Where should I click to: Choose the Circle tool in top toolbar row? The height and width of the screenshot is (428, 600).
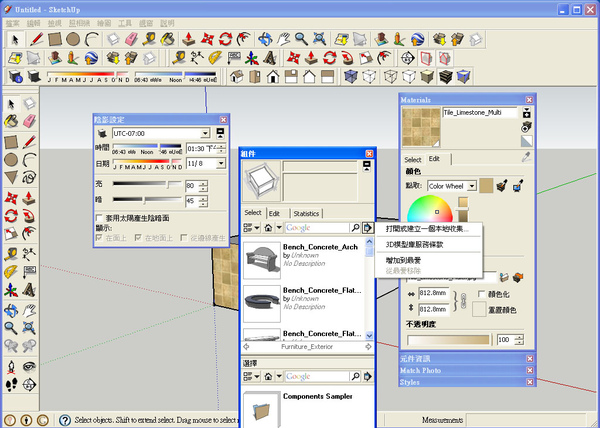point(73,39)
